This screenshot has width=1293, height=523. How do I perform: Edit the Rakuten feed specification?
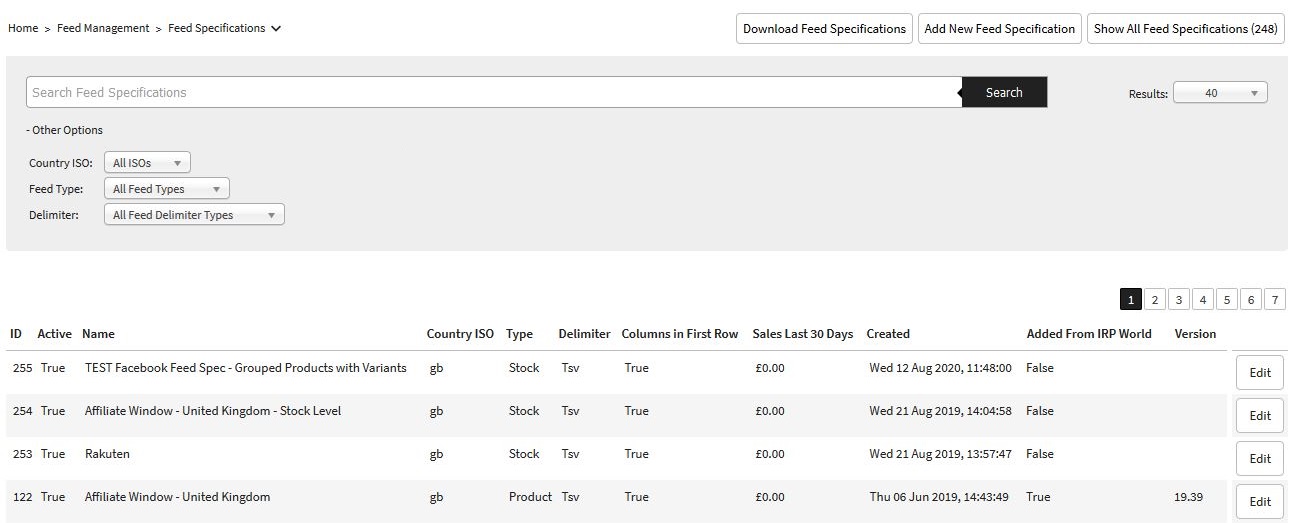point(1260,458)
